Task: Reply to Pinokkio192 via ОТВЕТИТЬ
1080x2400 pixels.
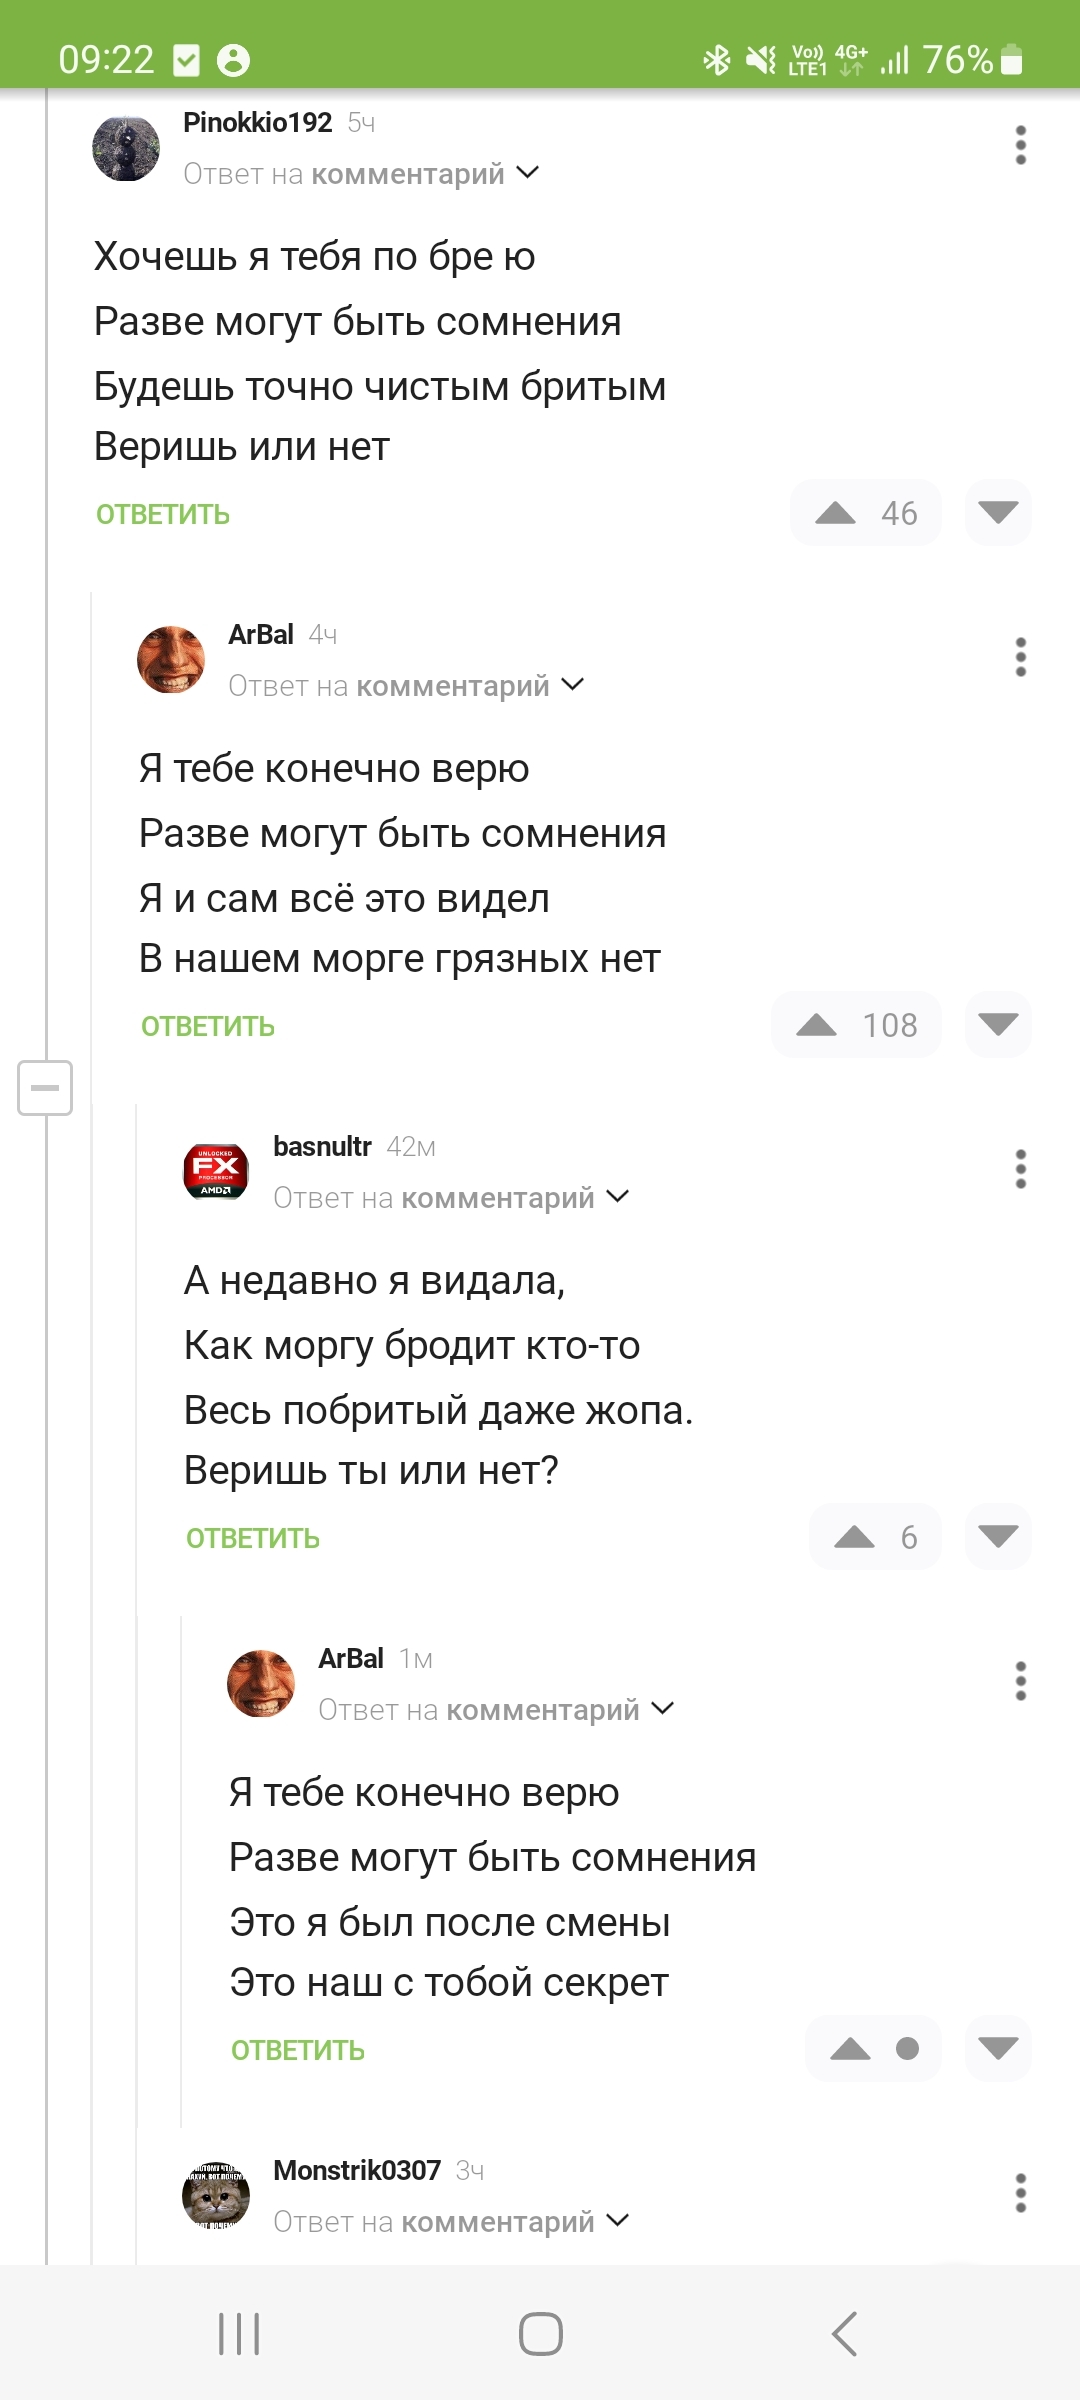Action: point(163,515)
